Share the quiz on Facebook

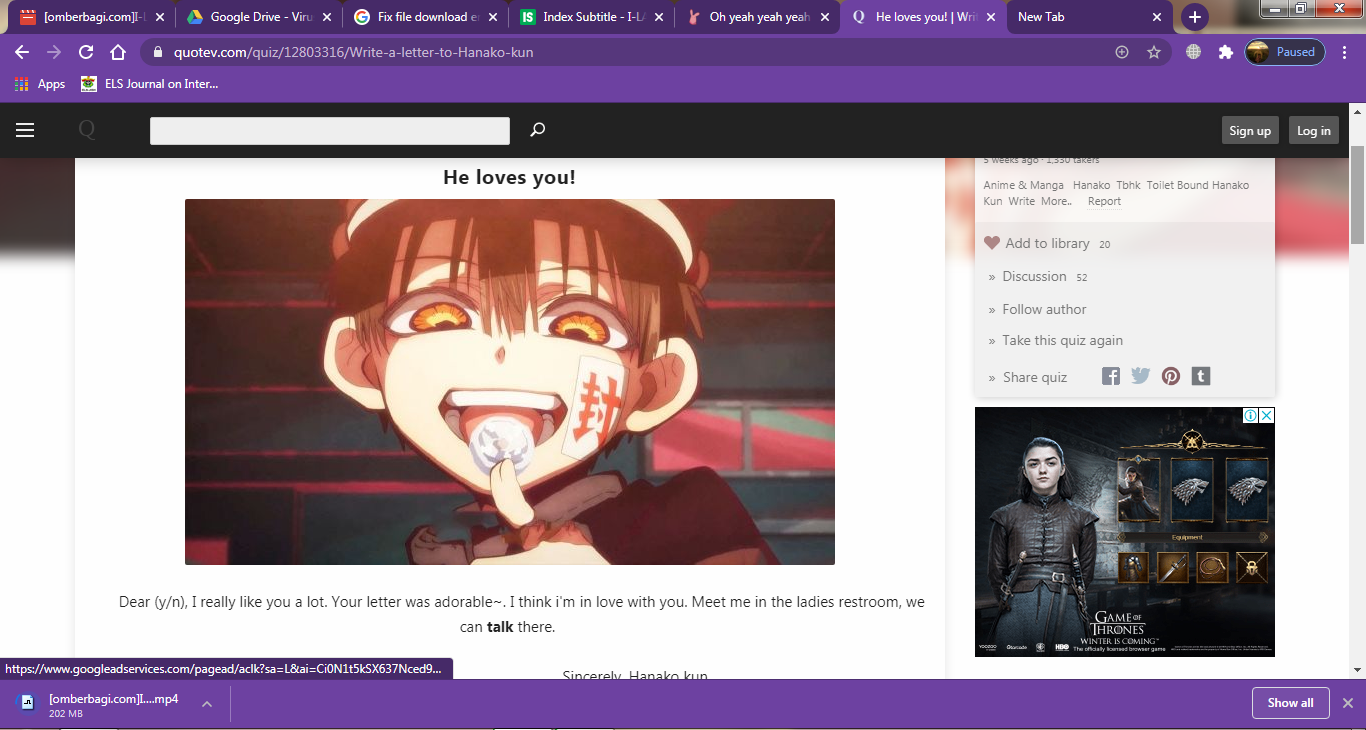(1110, 376)
